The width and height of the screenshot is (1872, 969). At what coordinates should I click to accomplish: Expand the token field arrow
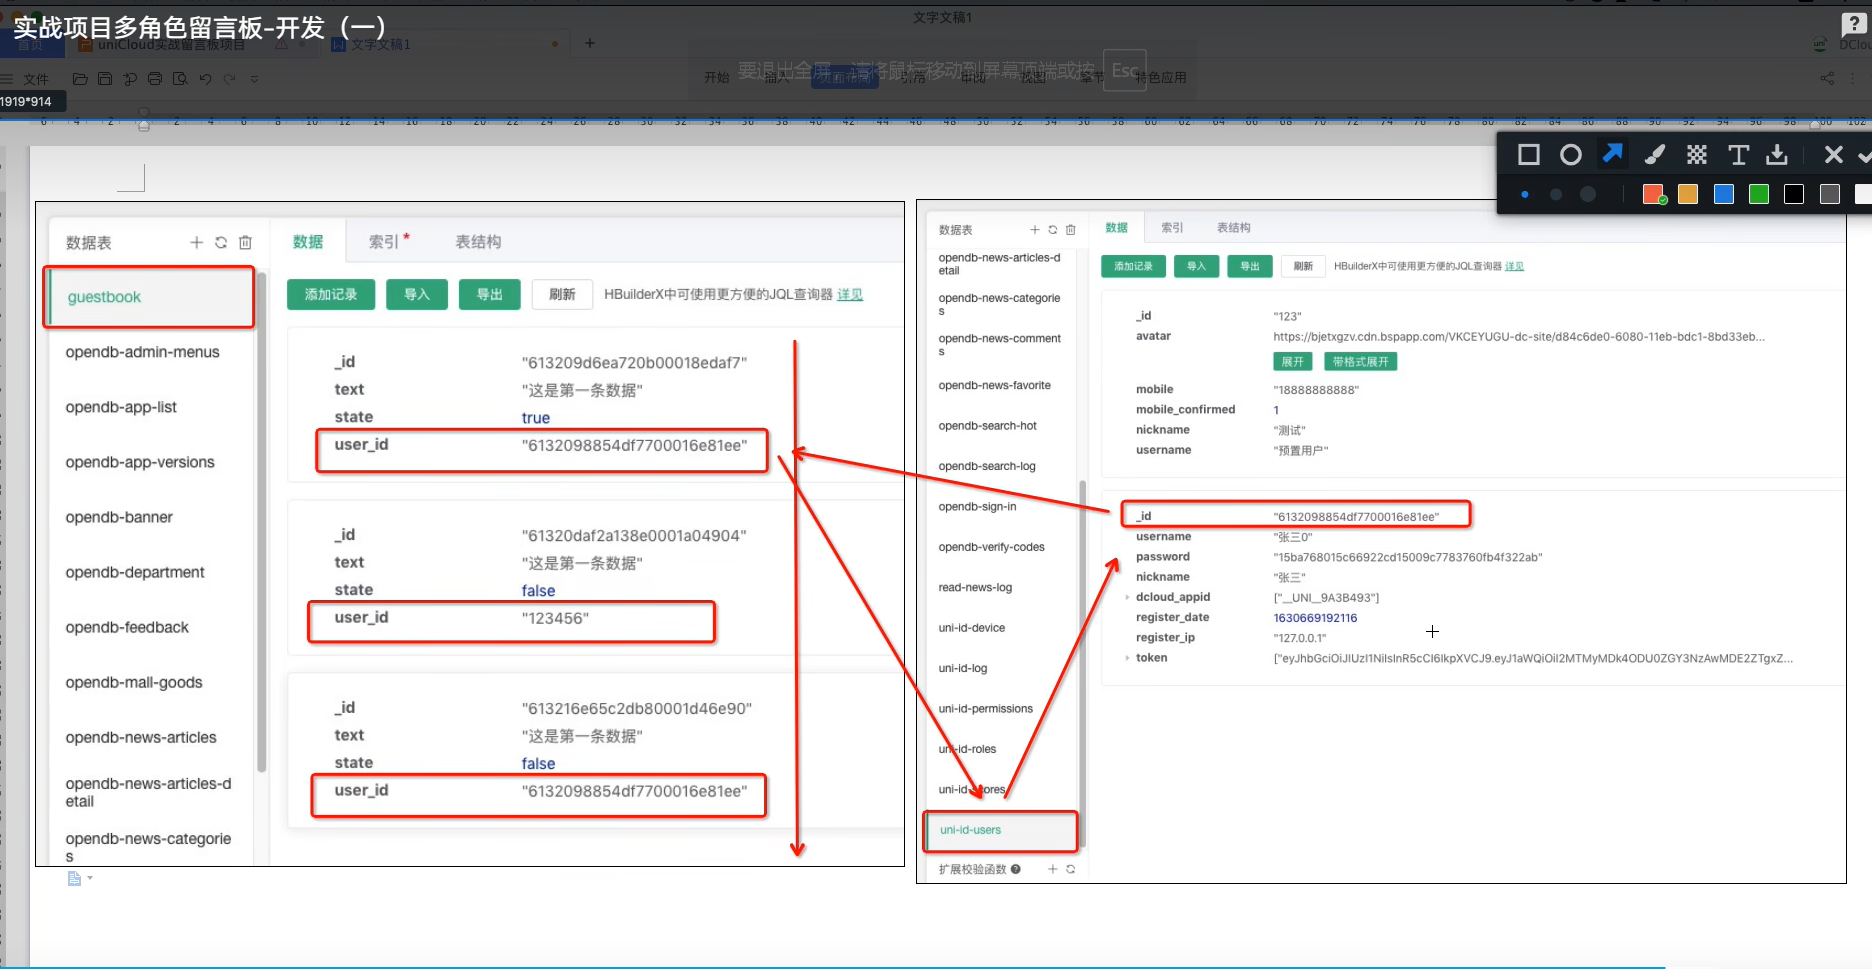tap(1127, 658)
